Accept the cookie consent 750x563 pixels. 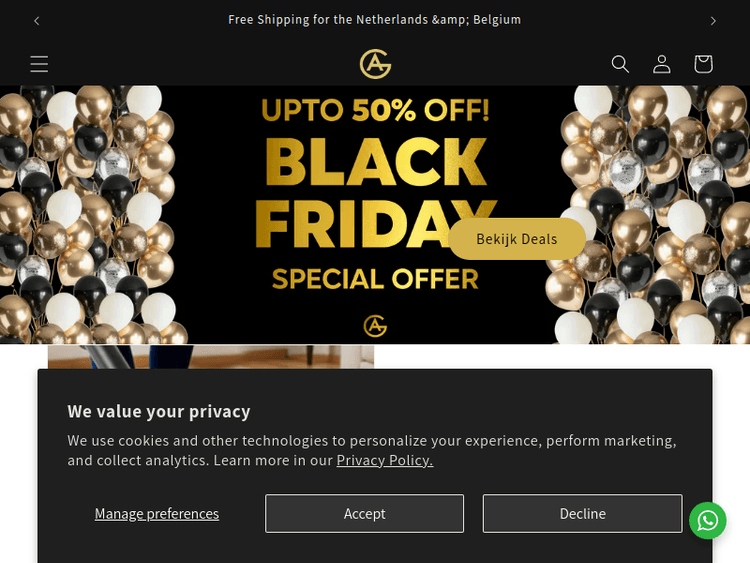[x=364, y=513]
